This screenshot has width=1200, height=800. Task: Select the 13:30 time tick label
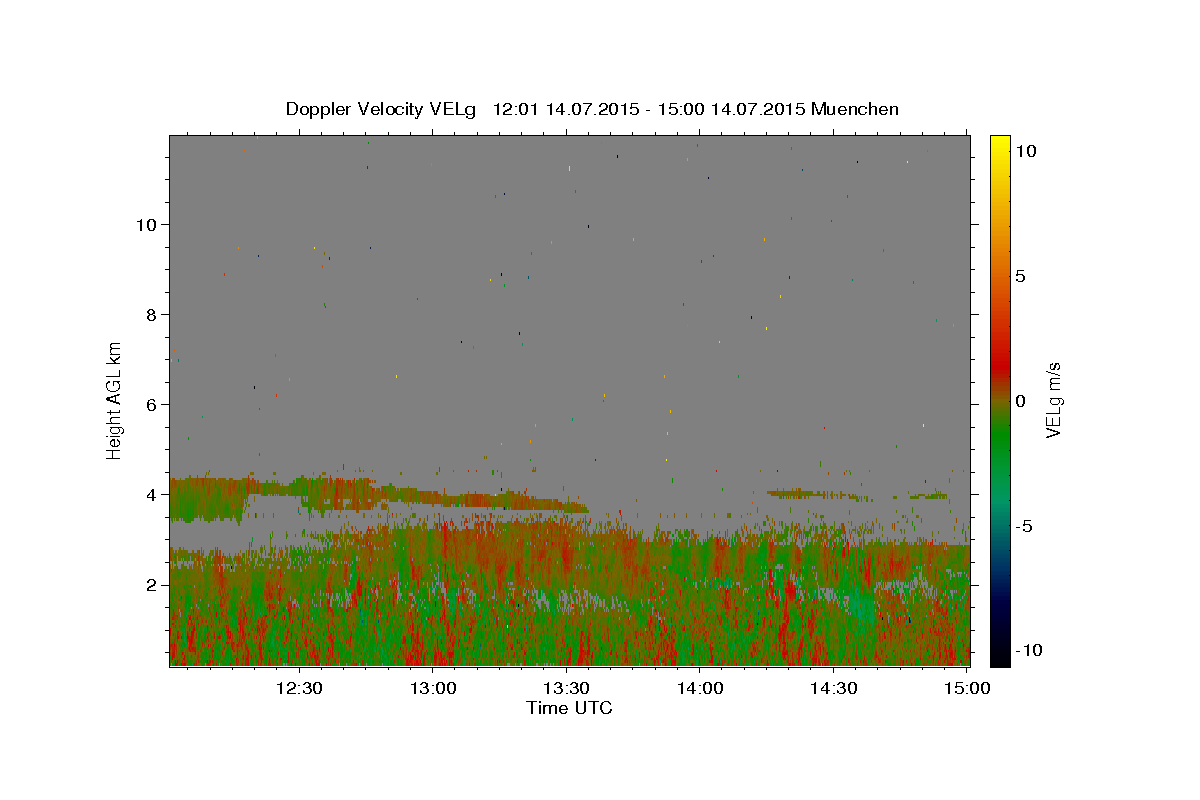567,689
